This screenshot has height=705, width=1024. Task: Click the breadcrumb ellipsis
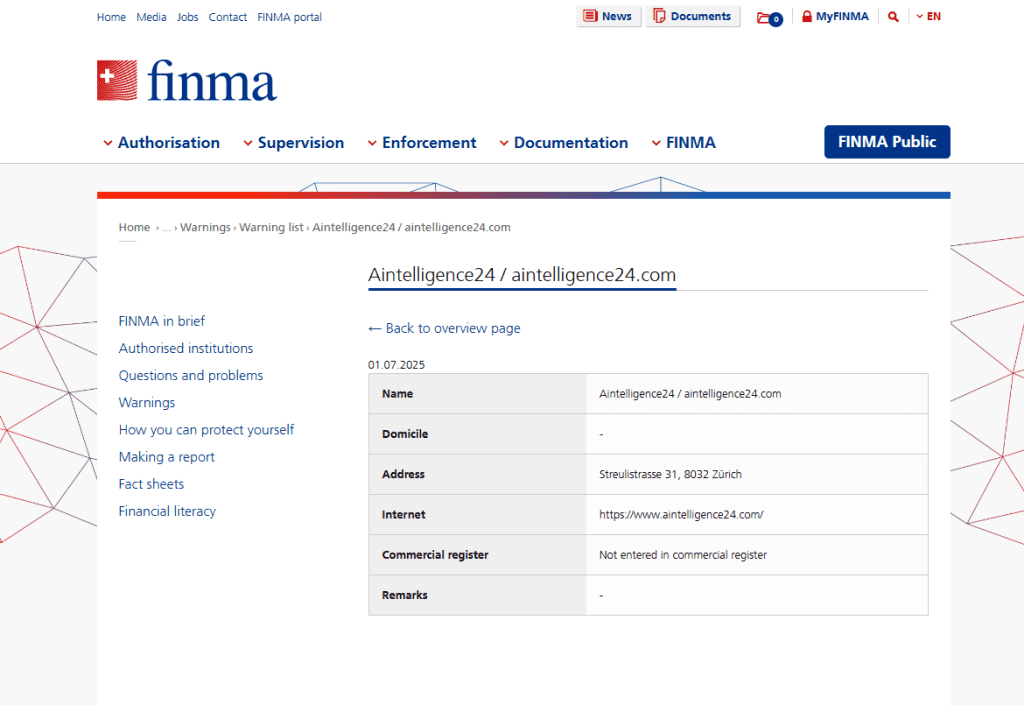(167, 228)
